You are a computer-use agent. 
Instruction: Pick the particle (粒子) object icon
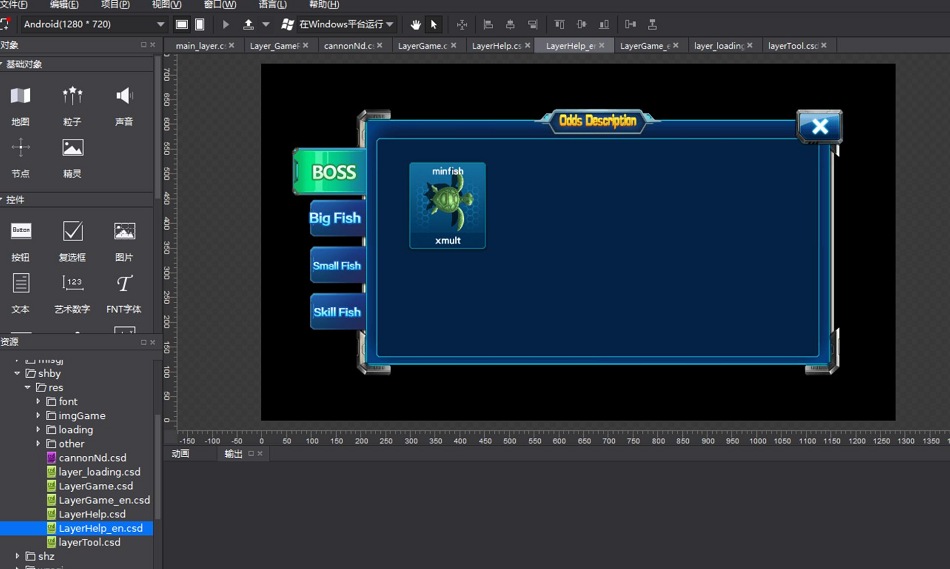pyautogui.click(x=72, y=96)
